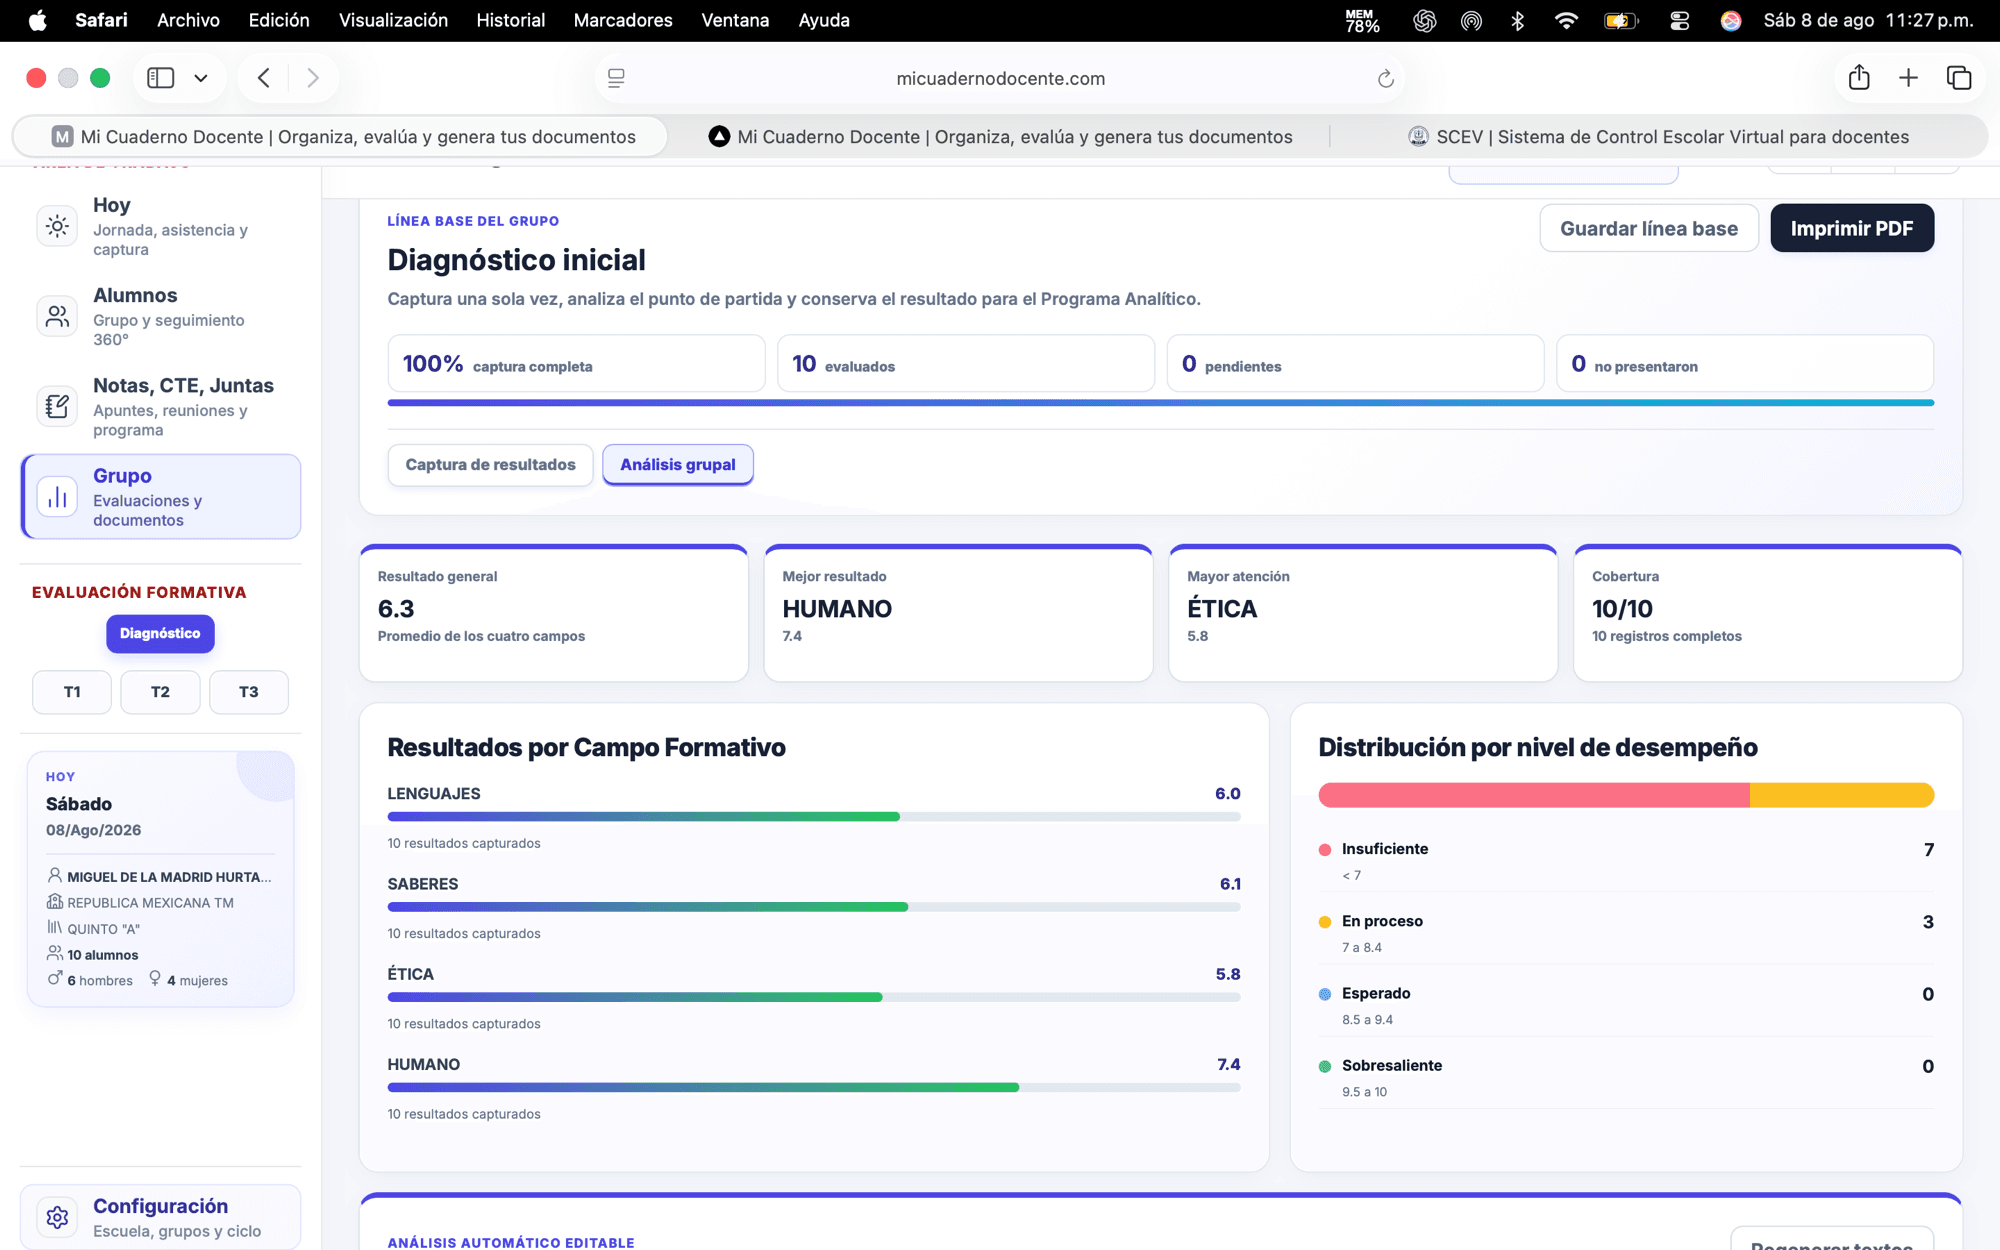Click the performance distribution color bar
The width and height of the screenshot is (2000, 1250).
[x=1626, y=795]
